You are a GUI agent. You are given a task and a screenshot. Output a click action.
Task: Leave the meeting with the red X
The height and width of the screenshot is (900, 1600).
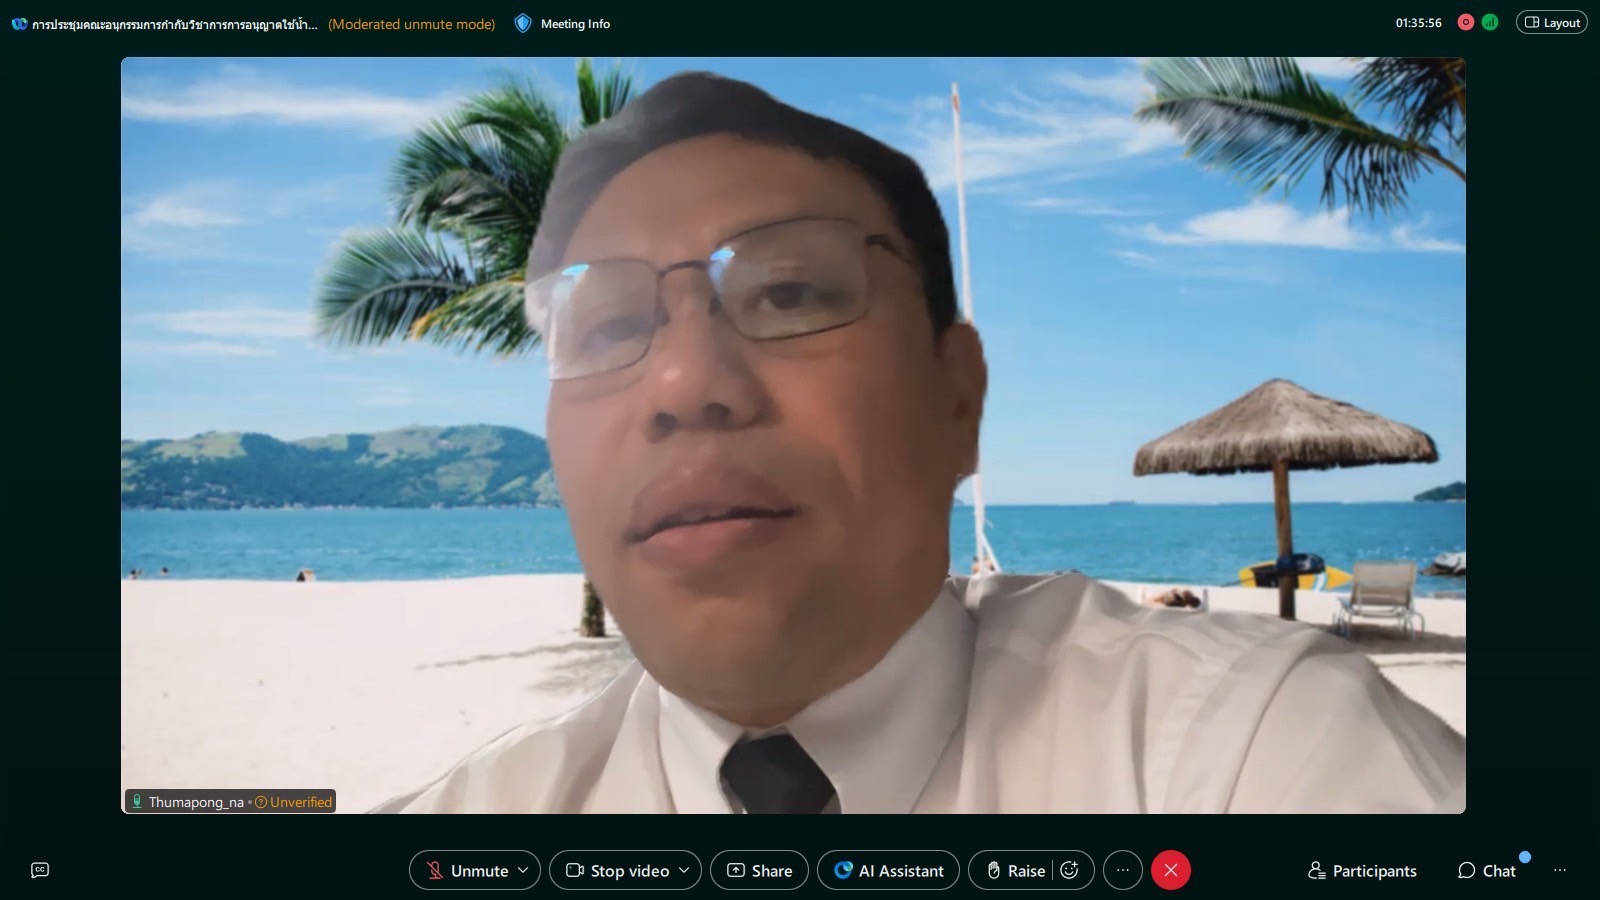click(x=1171, y=870)
